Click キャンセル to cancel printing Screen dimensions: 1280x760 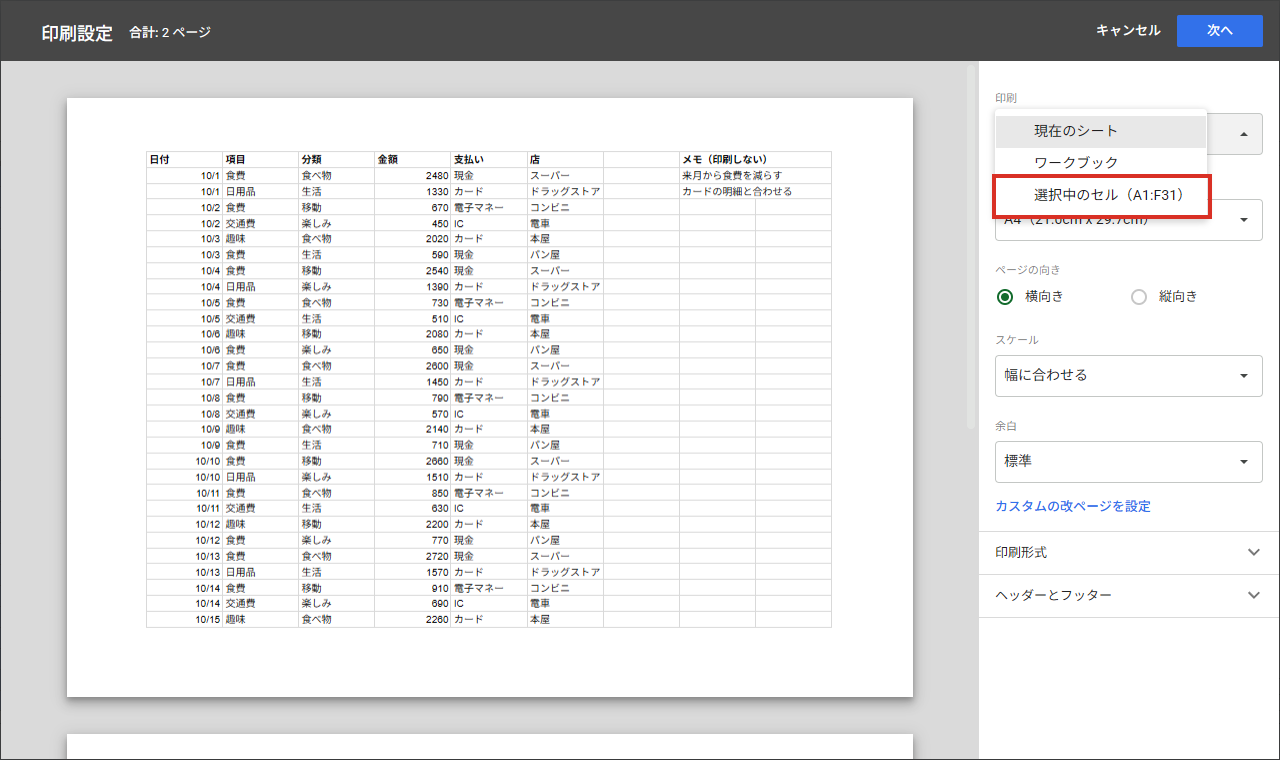pyautogui.click(x=1128, y=31)
